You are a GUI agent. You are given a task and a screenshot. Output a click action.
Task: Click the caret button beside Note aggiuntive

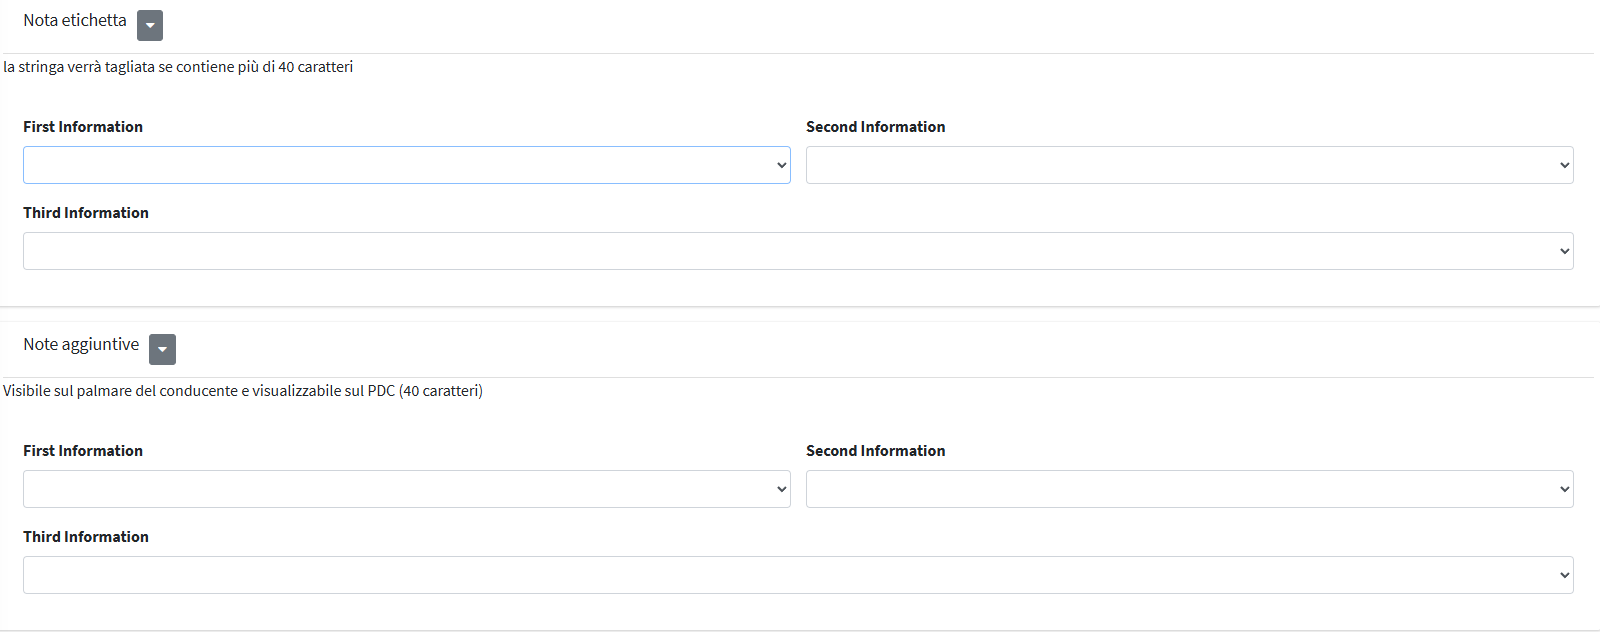[x=162, y=349]
